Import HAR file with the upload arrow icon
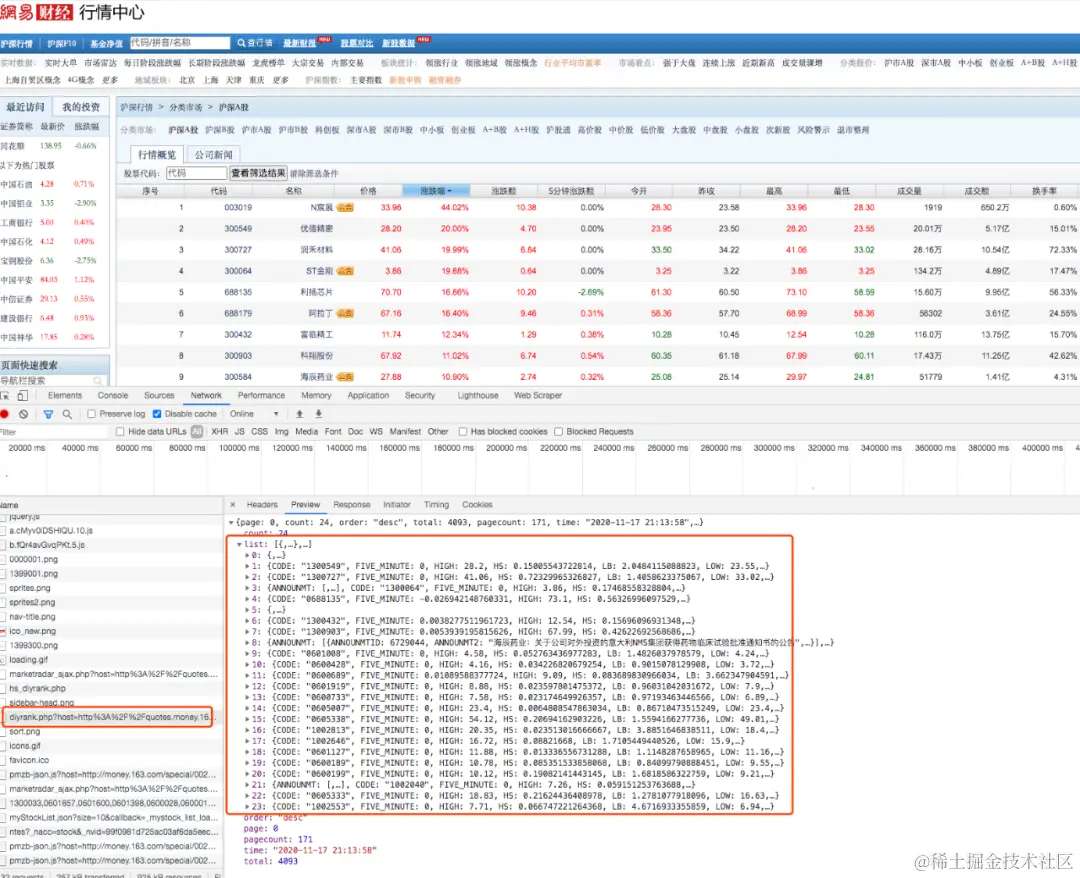This screenshot has height=878, width=1080. [300, 414]
